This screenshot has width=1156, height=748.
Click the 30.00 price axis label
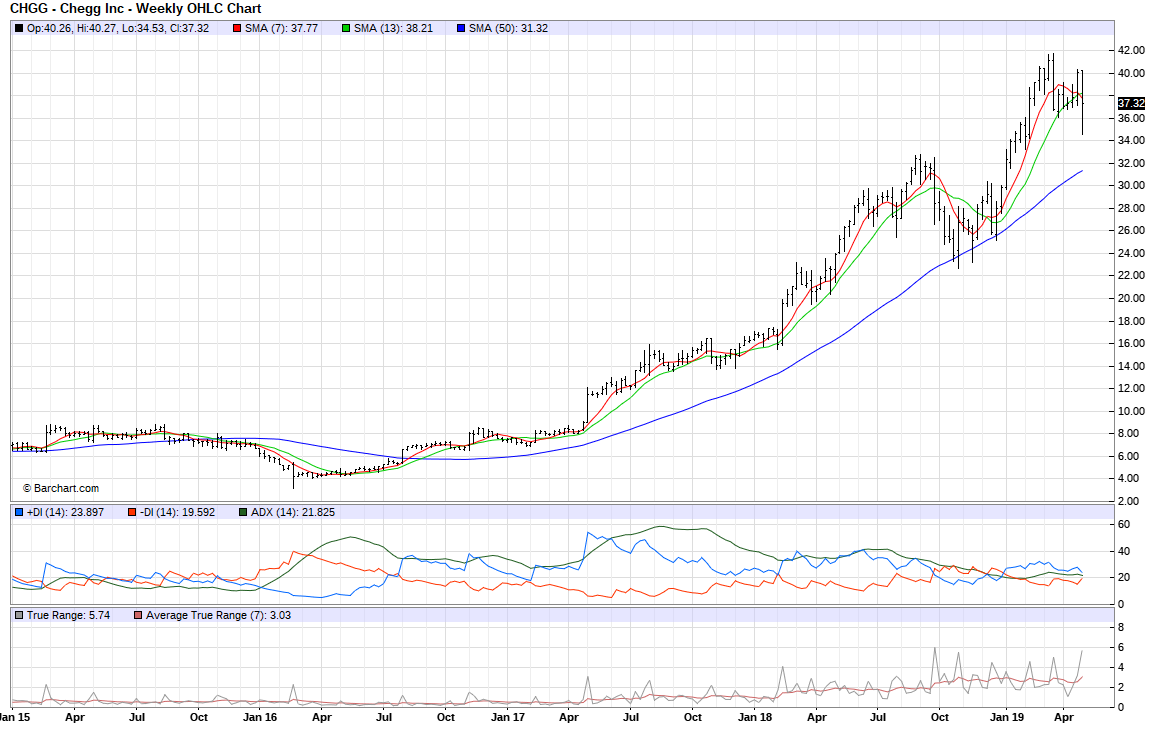(x=1131, y=186)
